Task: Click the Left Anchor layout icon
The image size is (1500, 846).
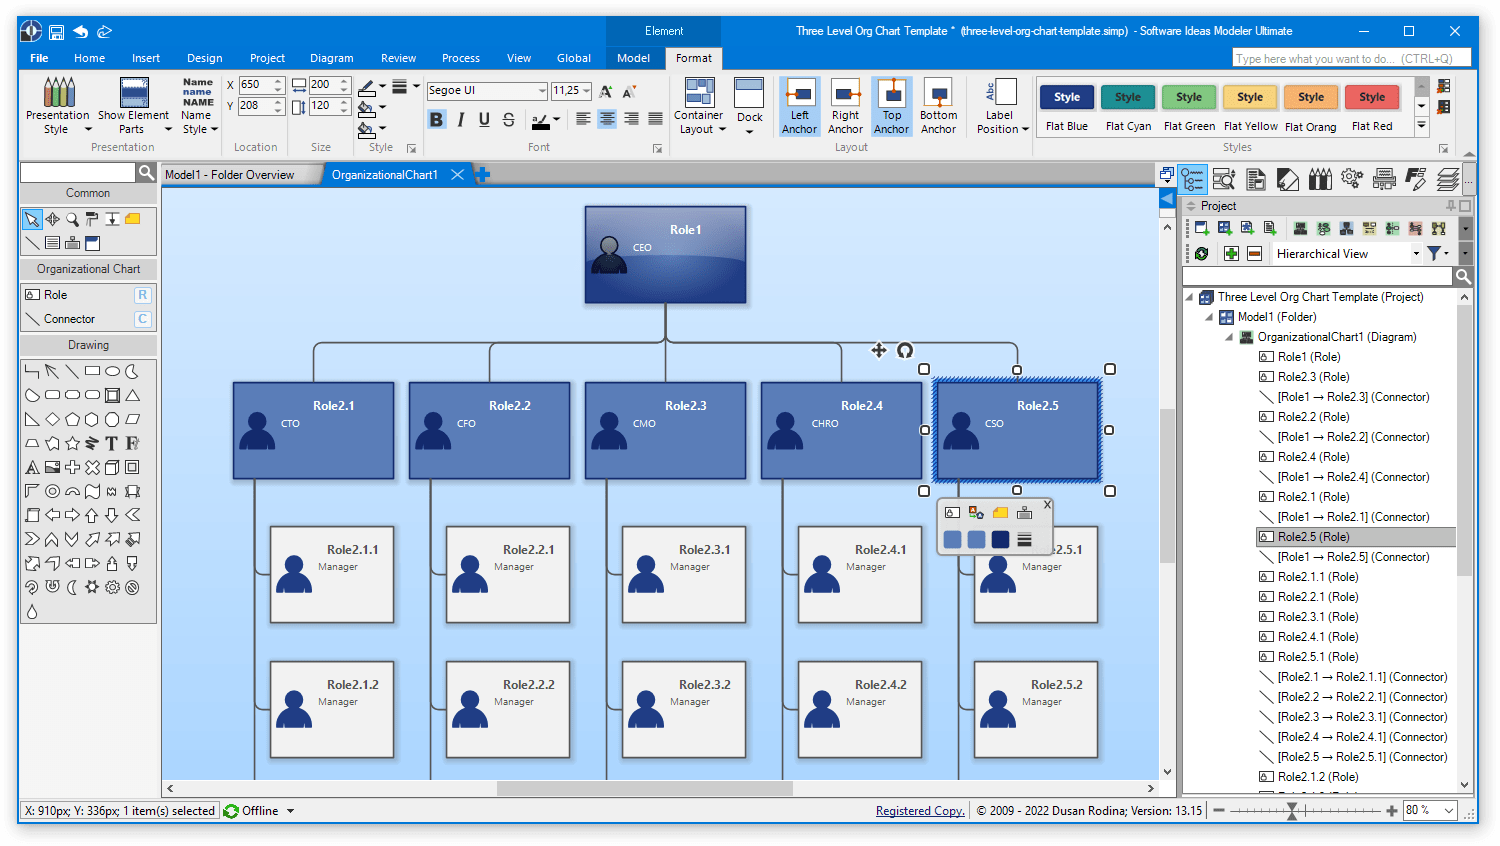Action: coord(799,106)
